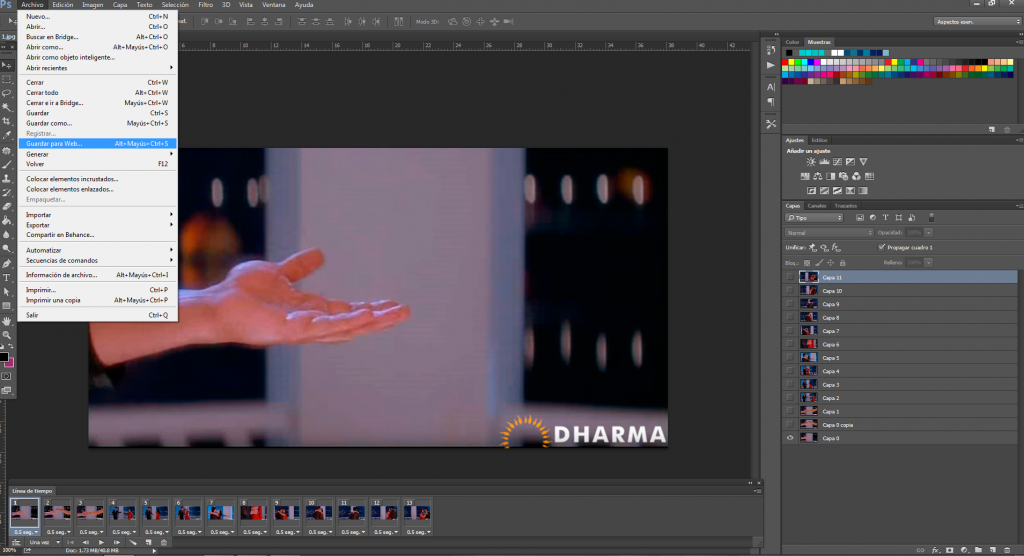Open the Tipo layer filter dropdown
1024x556 pixels.
(x=814, y=218)
